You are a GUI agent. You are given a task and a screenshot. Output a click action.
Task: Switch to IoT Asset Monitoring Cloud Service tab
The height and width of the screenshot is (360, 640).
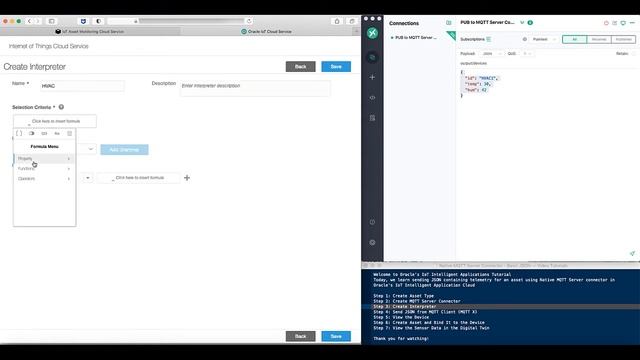click(90, 31)
